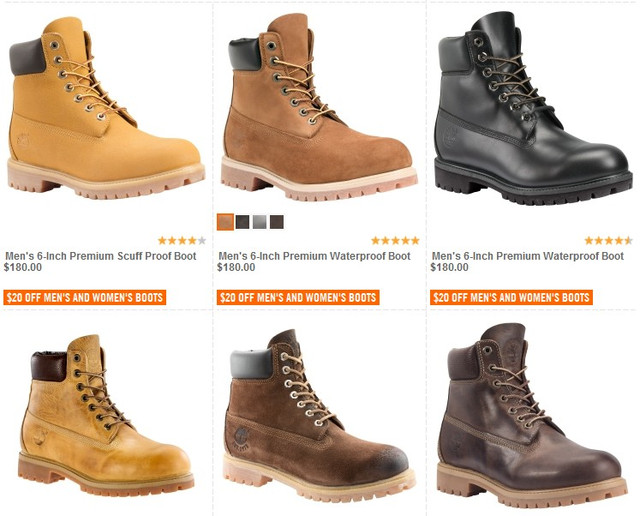Pick the black swatch beside the orange one
The image size is (640, 516).
[x=242, y=222]
